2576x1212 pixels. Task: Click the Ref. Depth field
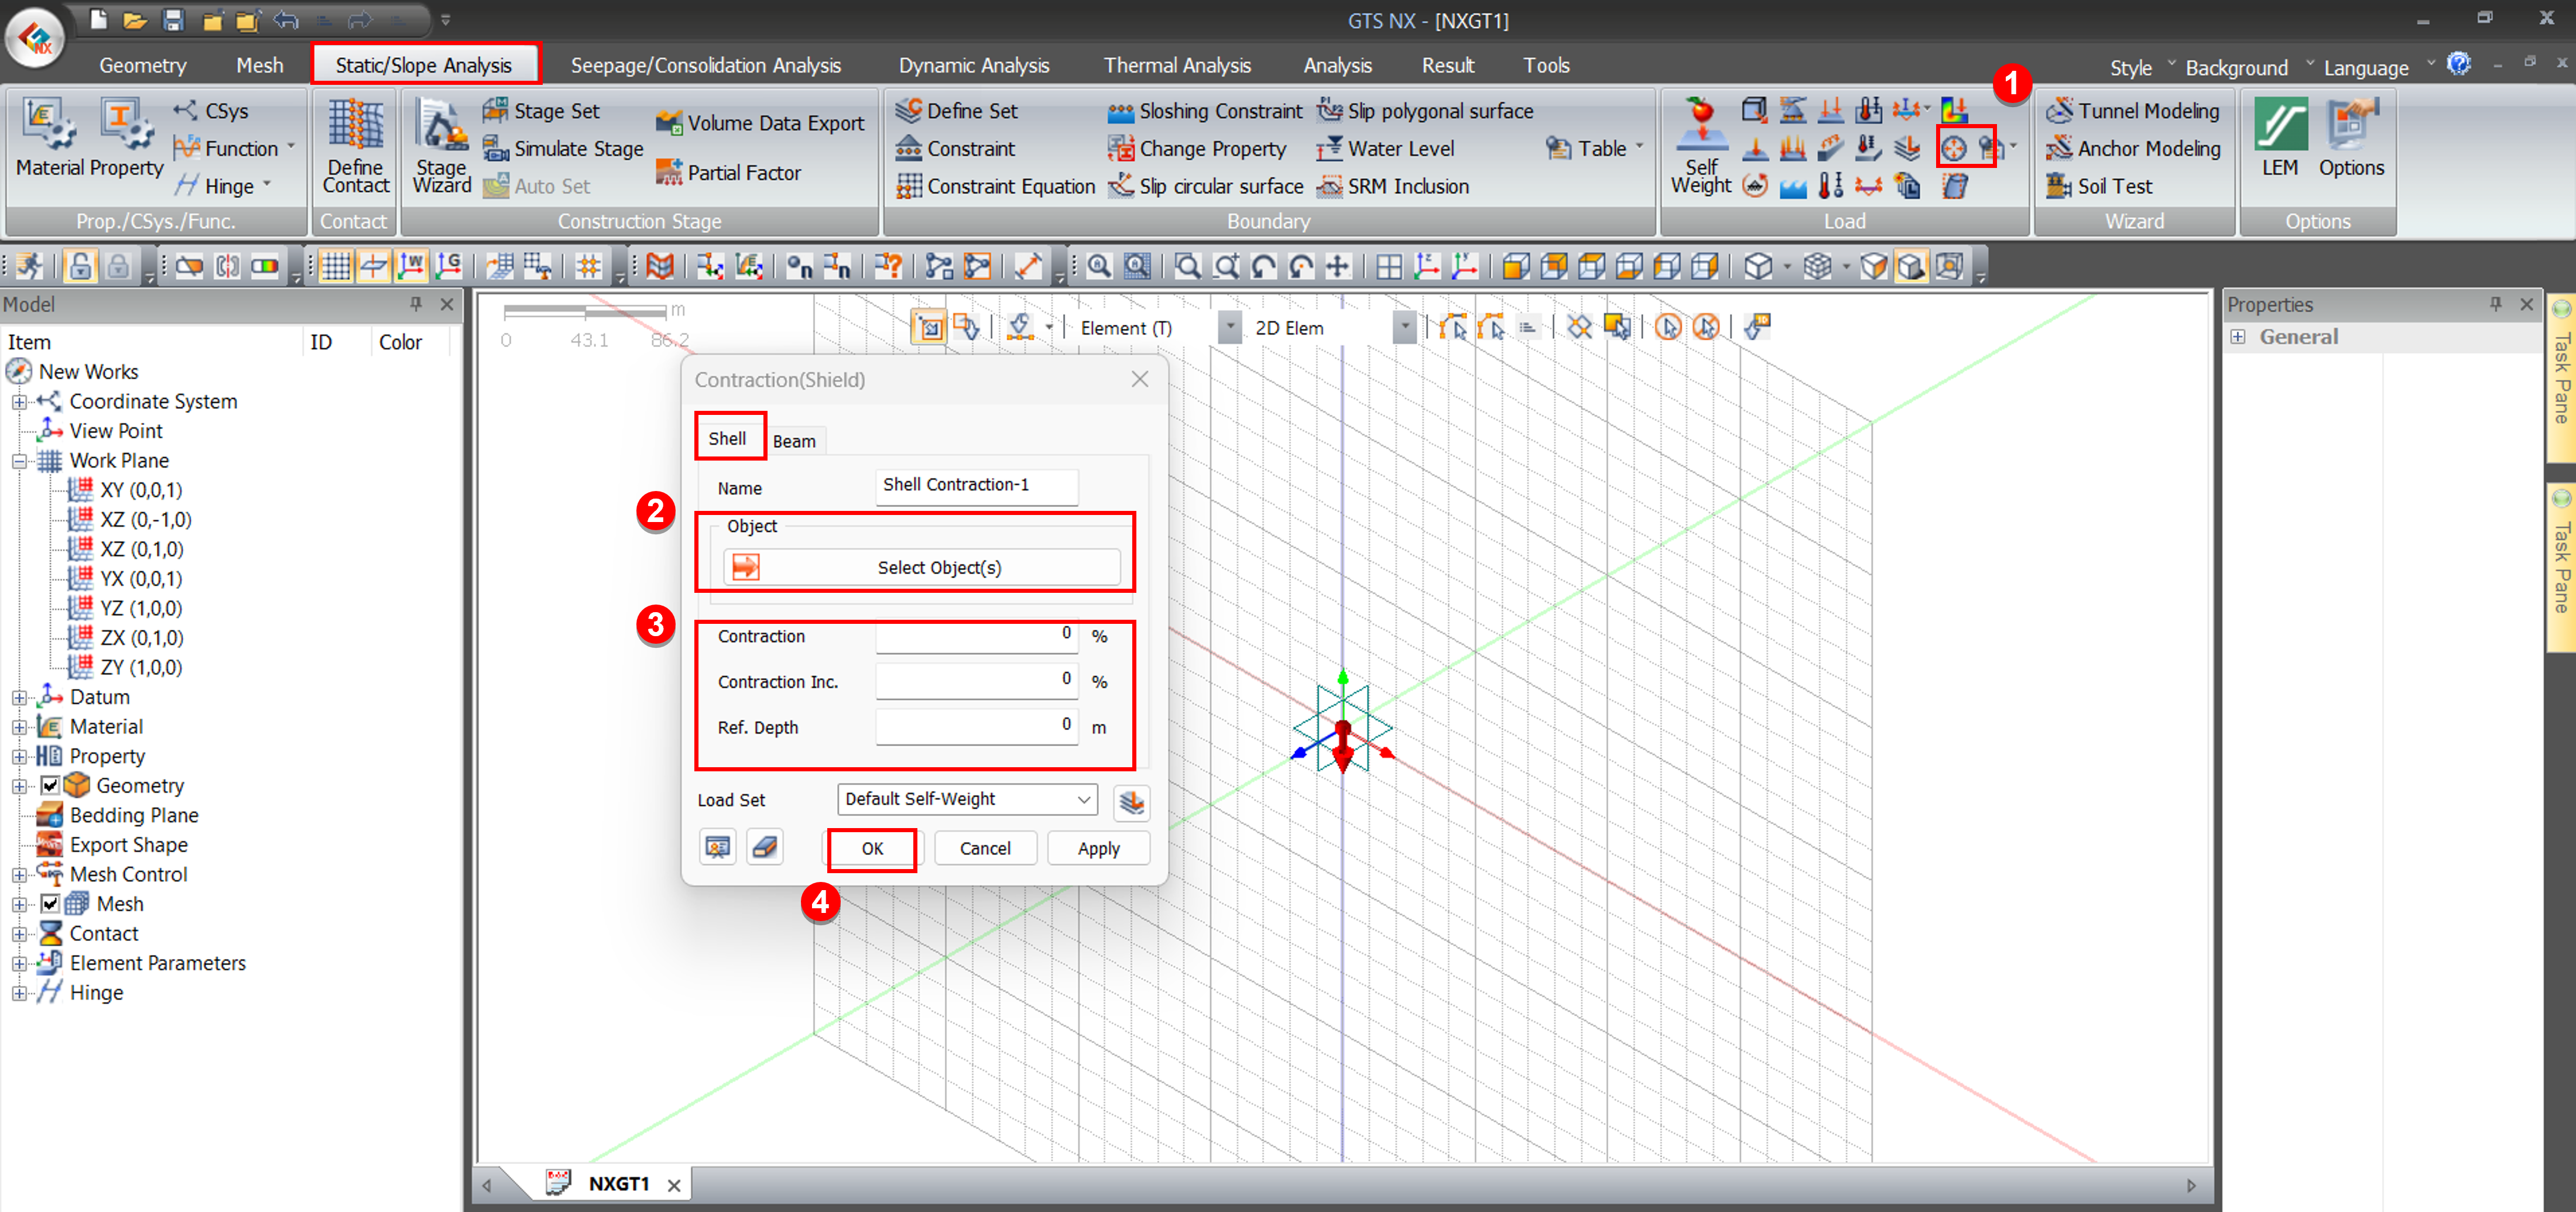976,727
